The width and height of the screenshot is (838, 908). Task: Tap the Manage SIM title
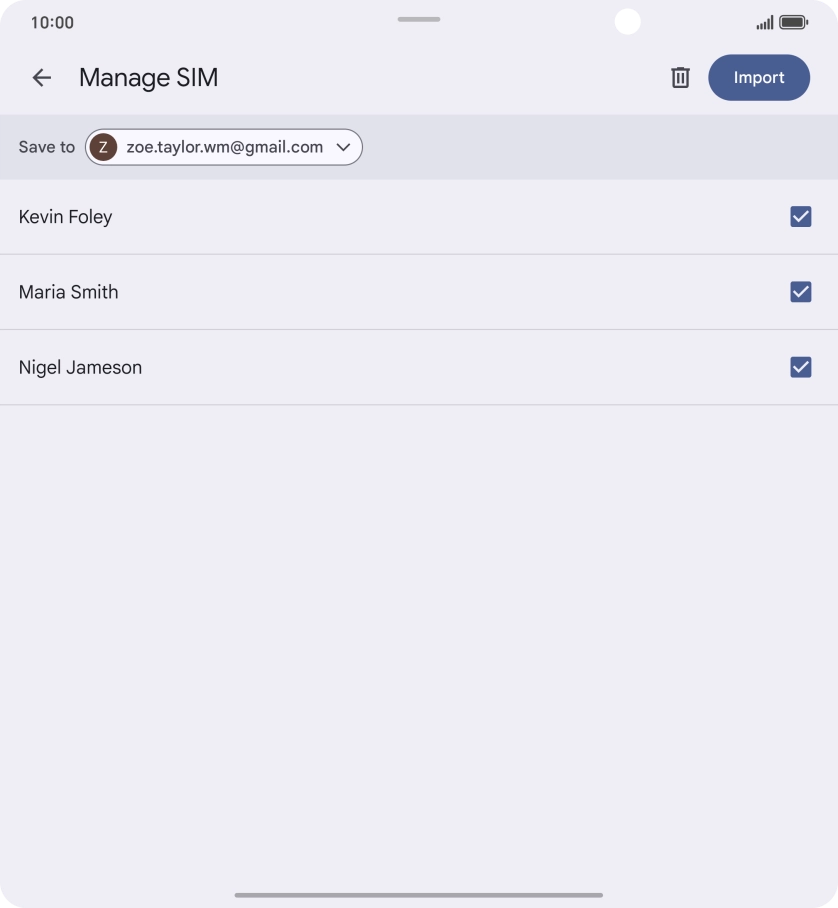point(148,78)
